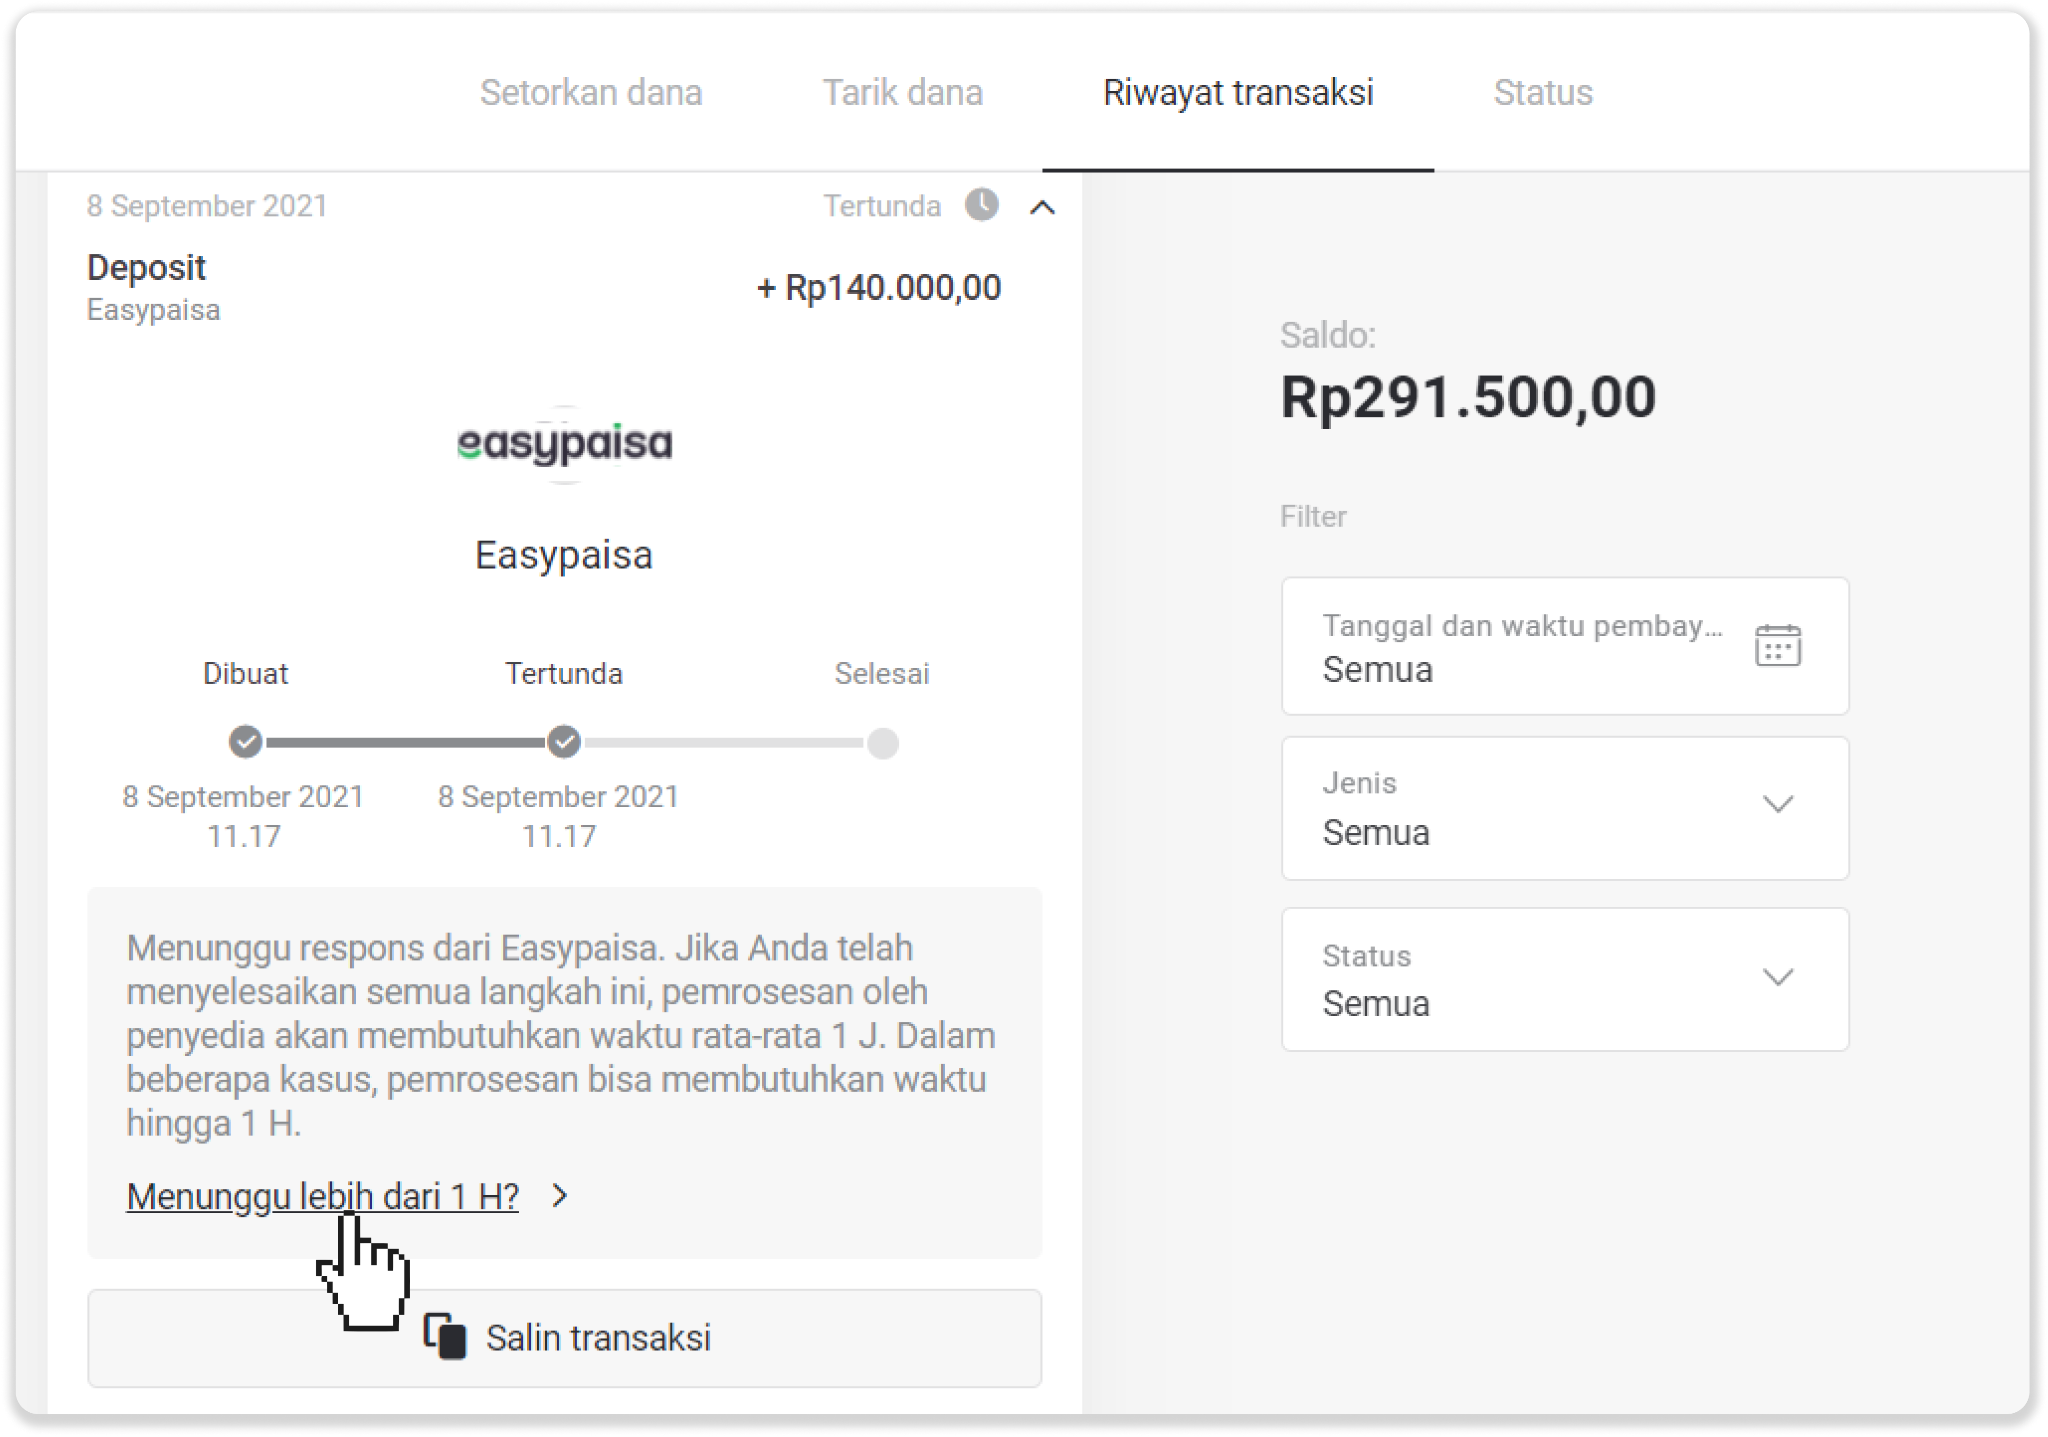The image size is (2048, 1437).
Task: Click the arrow next to Menunggu lebih dari 1 H
Action: point(560,1196)
